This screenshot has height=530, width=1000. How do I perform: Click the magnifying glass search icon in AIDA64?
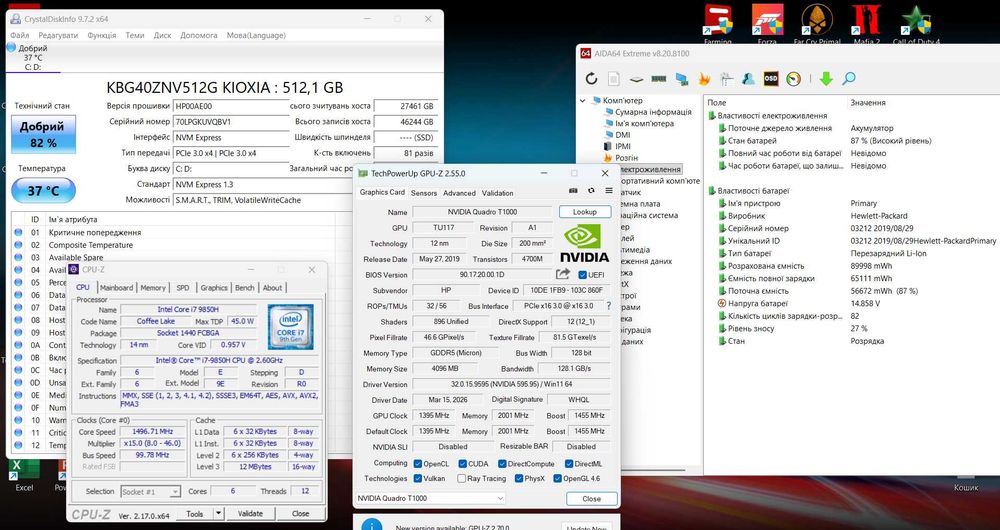[x=849, y=78]
